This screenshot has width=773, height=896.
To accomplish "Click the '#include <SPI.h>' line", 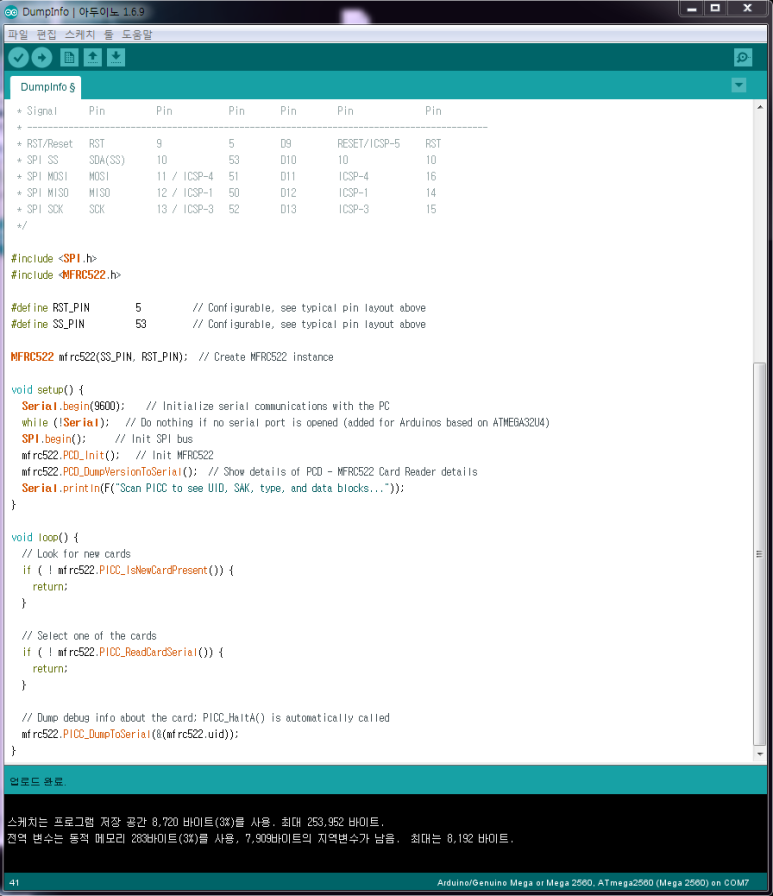I will pos(54,258).
